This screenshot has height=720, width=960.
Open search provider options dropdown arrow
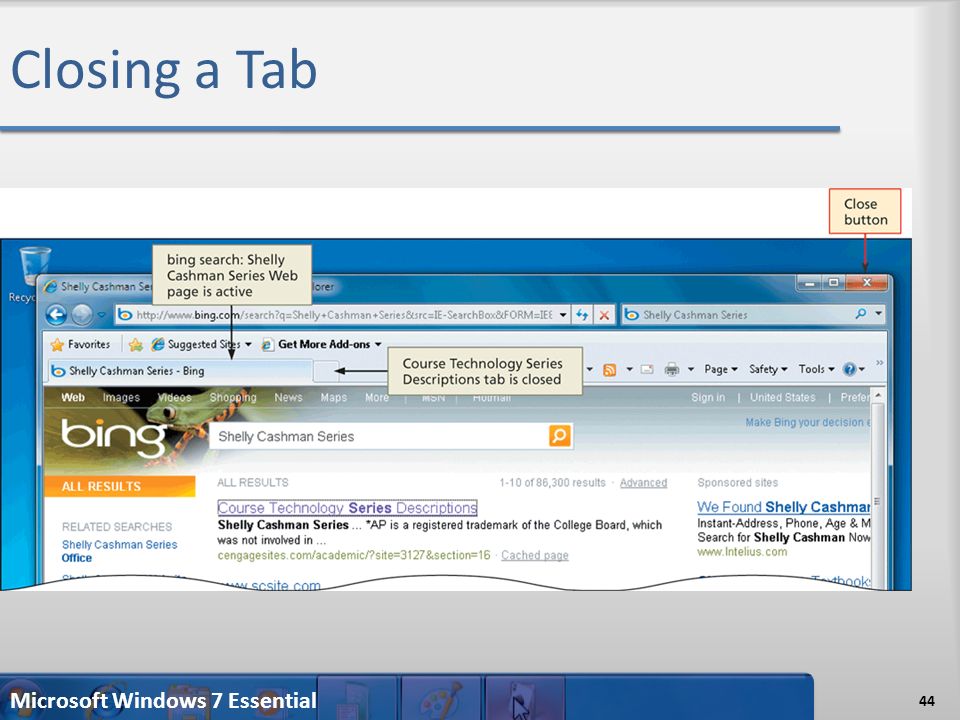(x=879, y=314)
